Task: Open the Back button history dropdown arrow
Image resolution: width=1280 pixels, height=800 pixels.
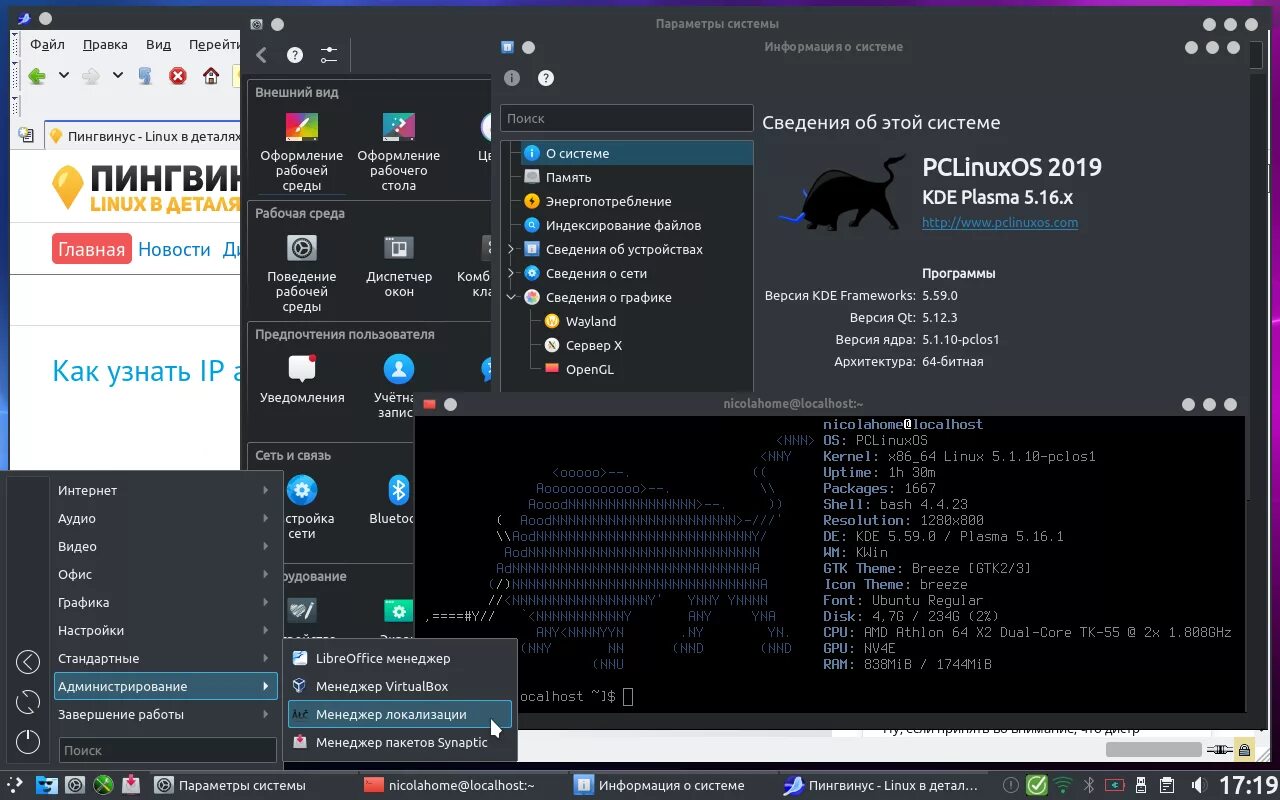Action: 63,76
